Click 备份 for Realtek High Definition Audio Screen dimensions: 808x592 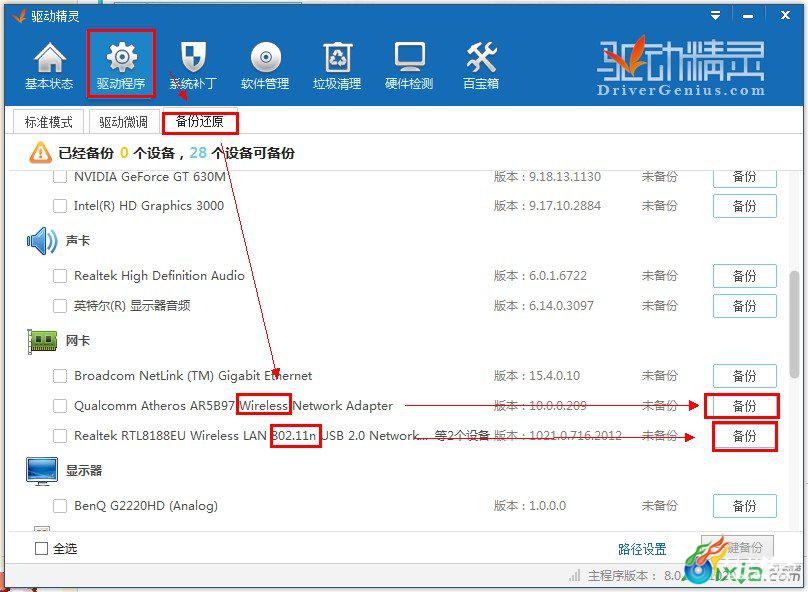[745, 276]
